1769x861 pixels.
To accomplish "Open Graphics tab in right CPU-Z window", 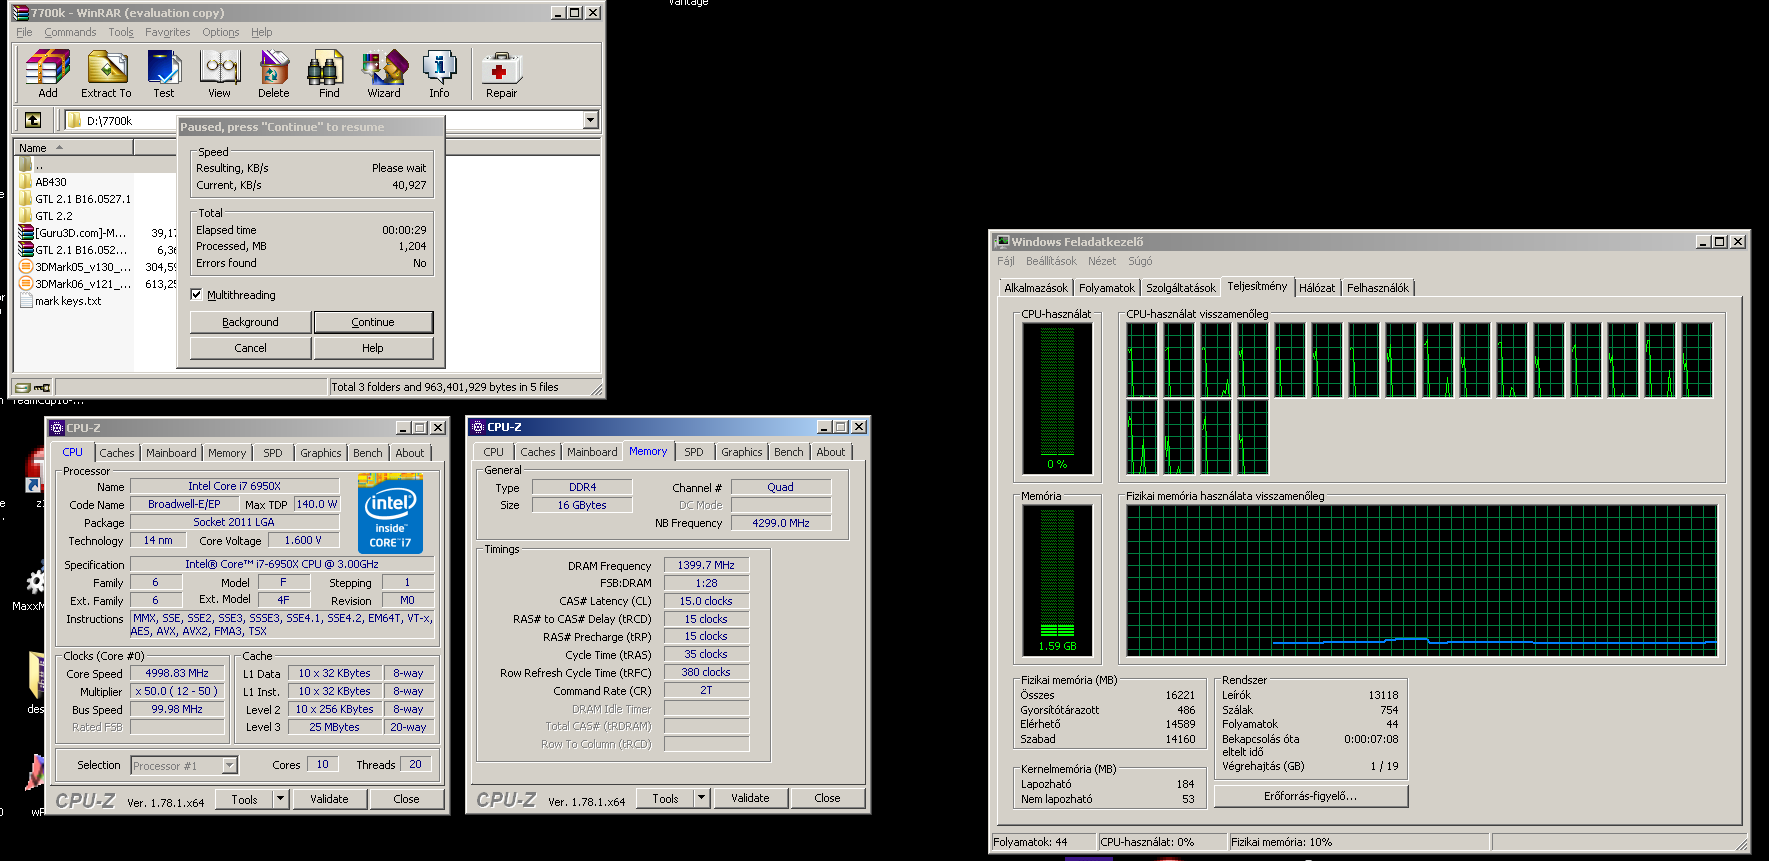I will coord(742,452).
